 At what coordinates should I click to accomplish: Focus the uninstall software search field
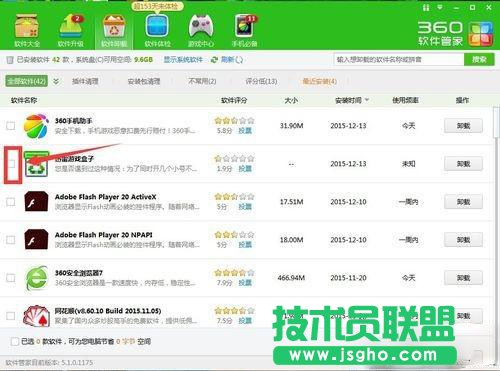tap(399, 60)
